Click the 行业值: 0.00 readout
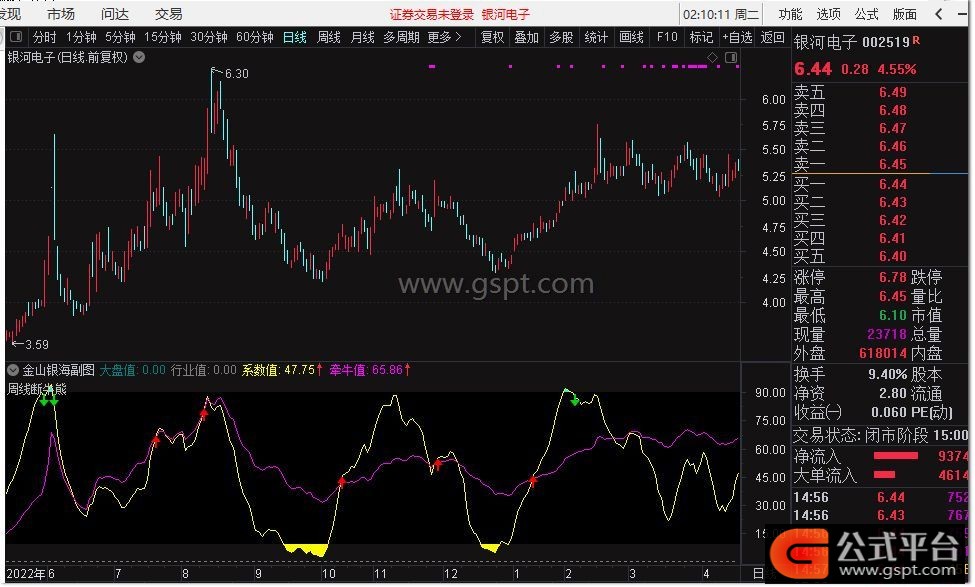 pyautogui.click(x=203, y=370)
